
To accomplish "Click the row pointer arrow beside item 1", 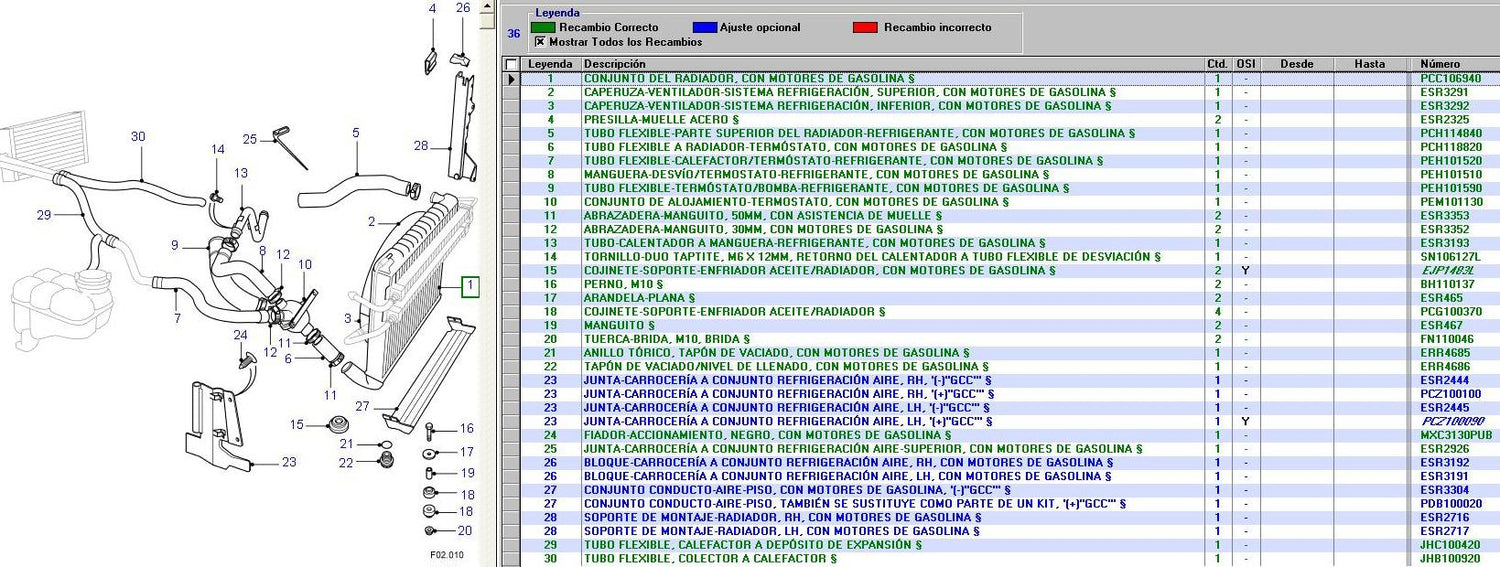I will [511, 78].
